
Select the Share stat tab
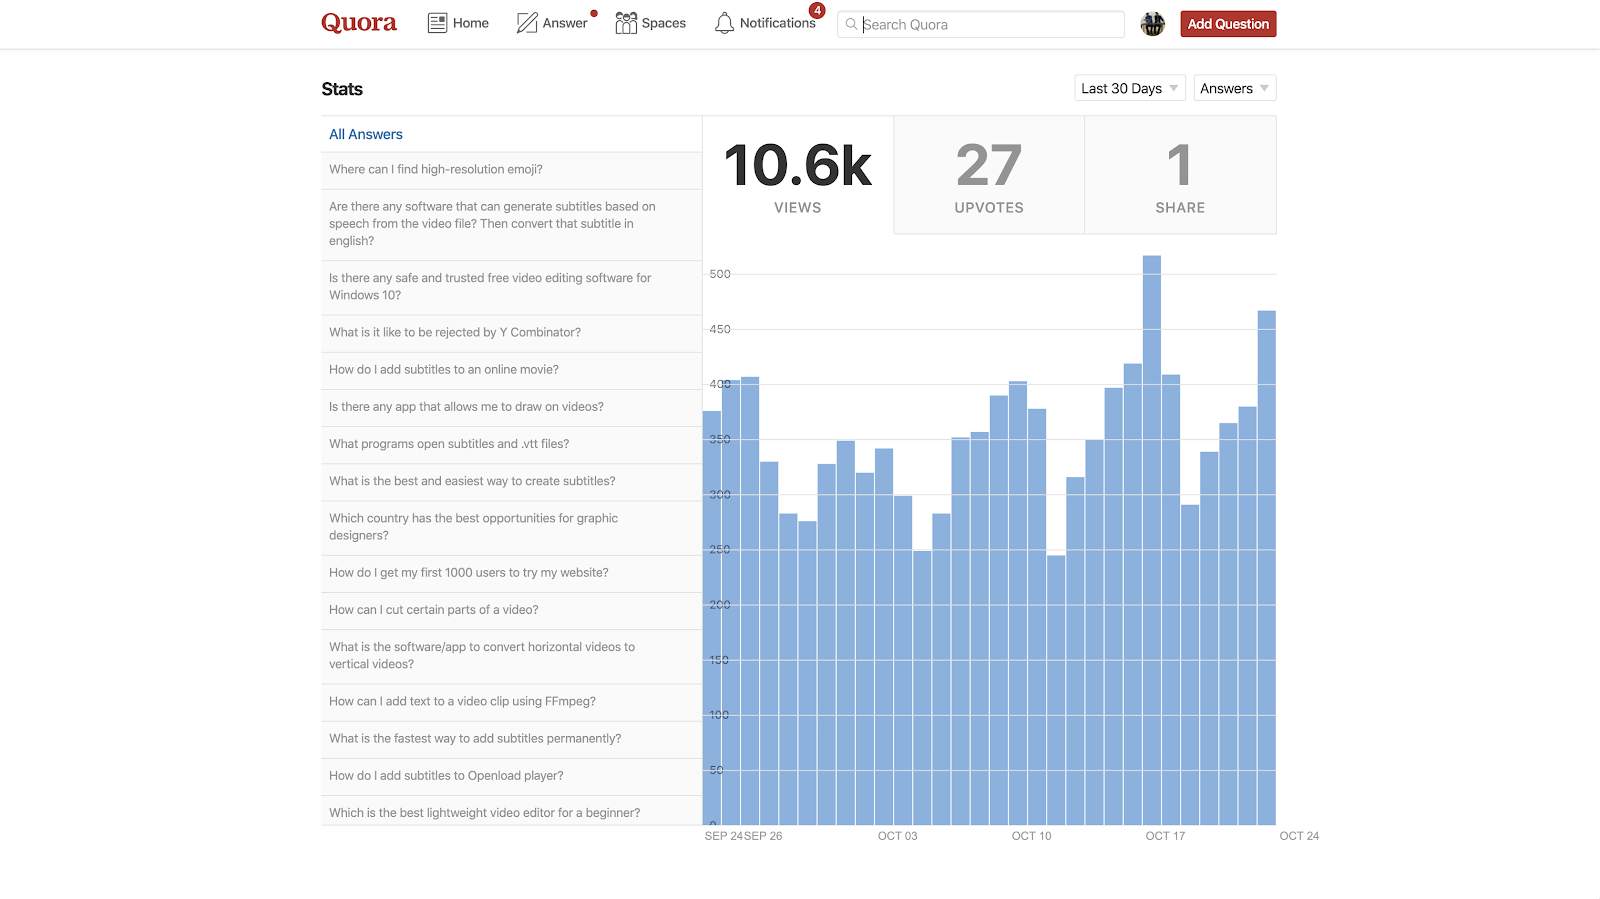coord(1180,175)
